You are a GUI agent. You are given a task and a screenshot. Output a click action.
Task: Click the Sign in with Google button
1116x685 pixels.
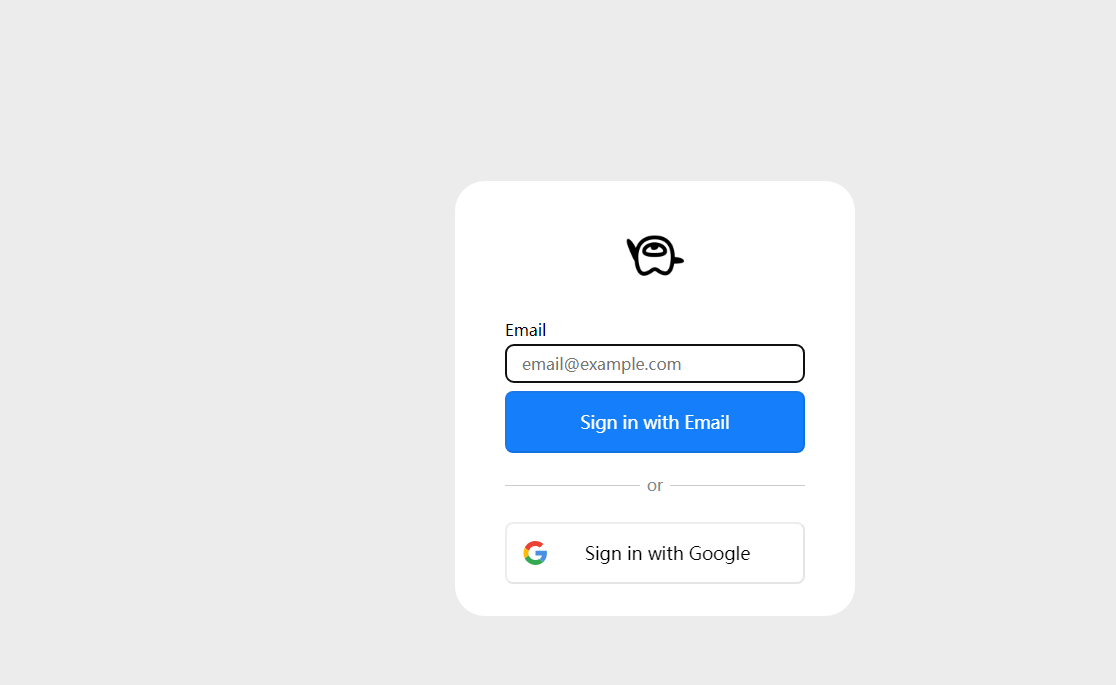click(655, 553)
